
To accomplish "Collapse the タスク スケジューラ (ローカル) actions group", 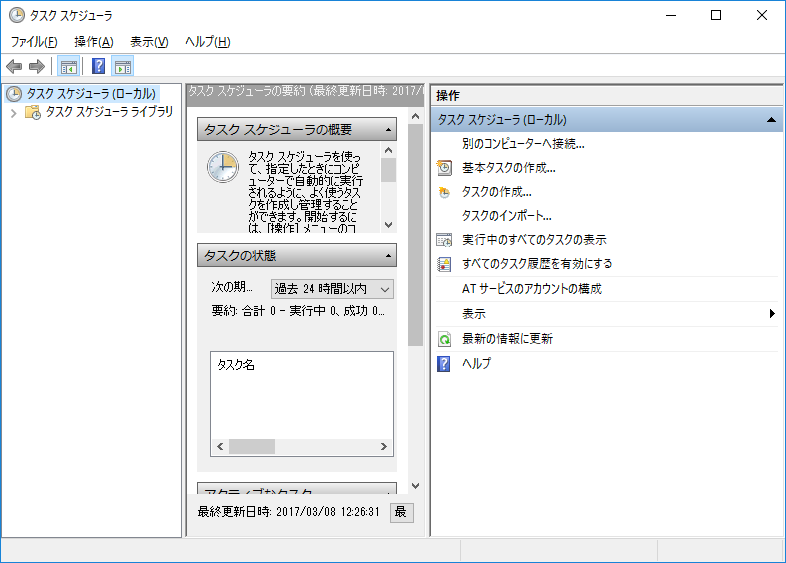I will pyautogui.click(x=771, y=120).
